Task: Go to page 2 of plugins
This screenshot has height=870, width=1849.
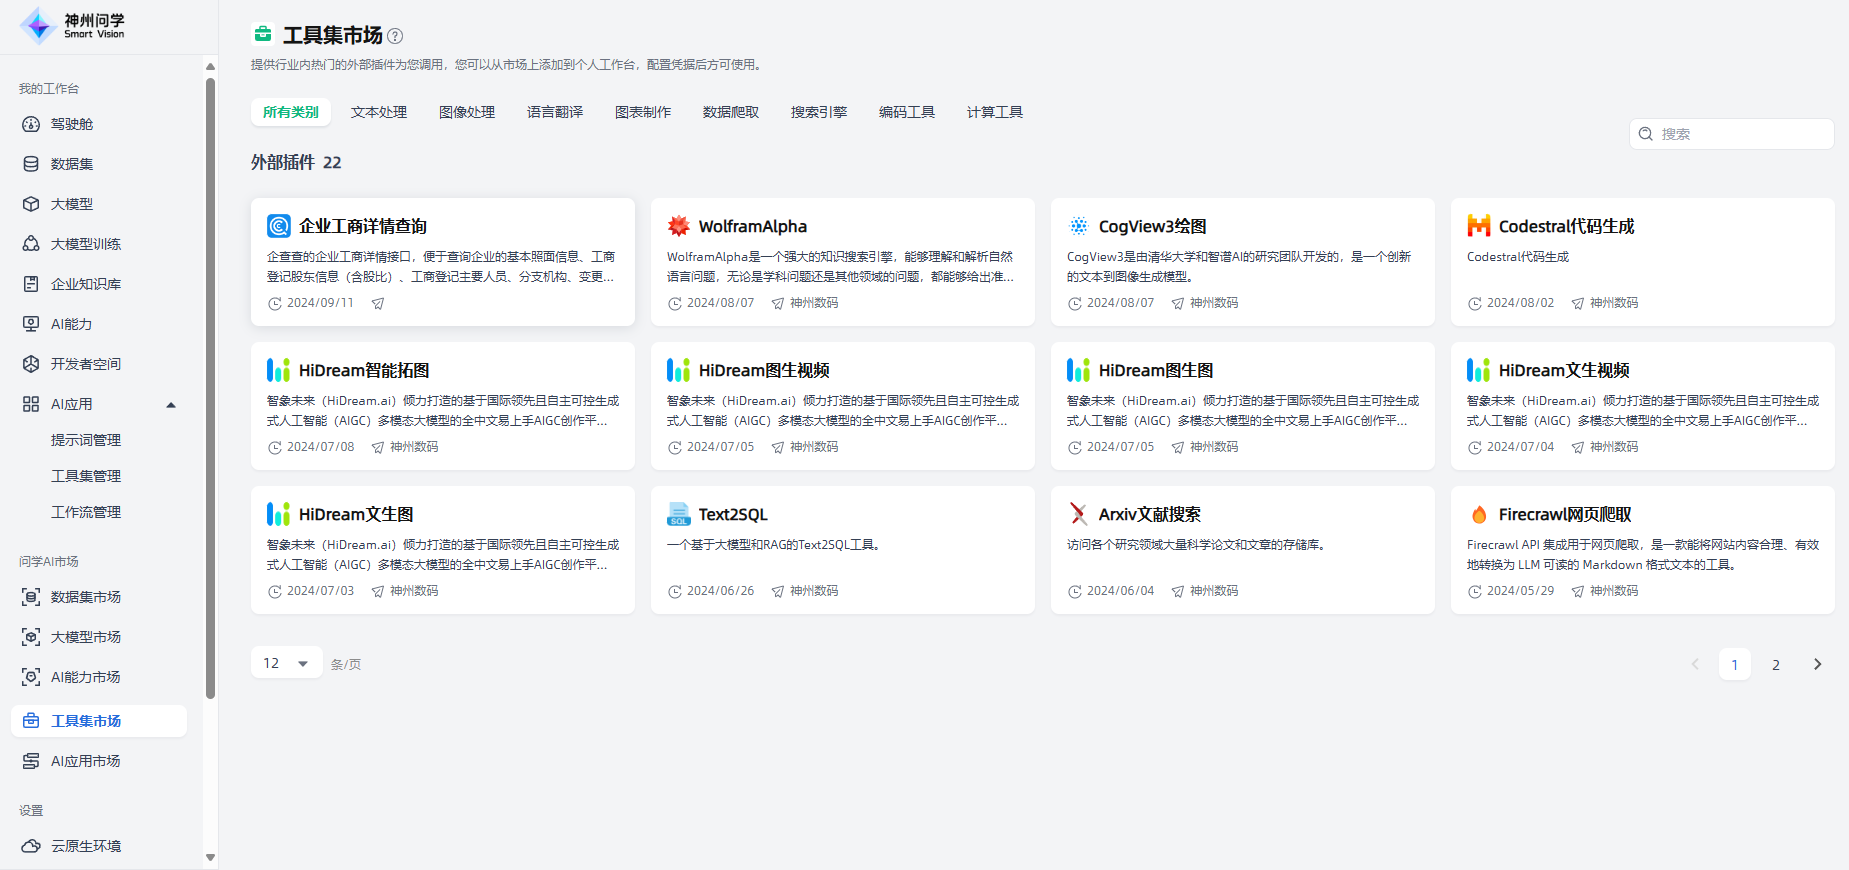Action: (x=1776, y=664)
